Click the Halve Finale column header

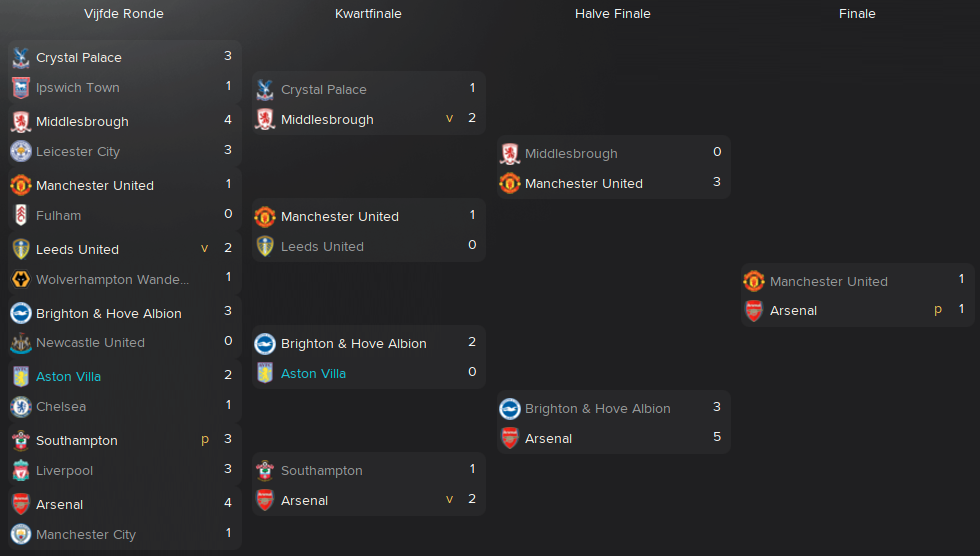(612, 14)
